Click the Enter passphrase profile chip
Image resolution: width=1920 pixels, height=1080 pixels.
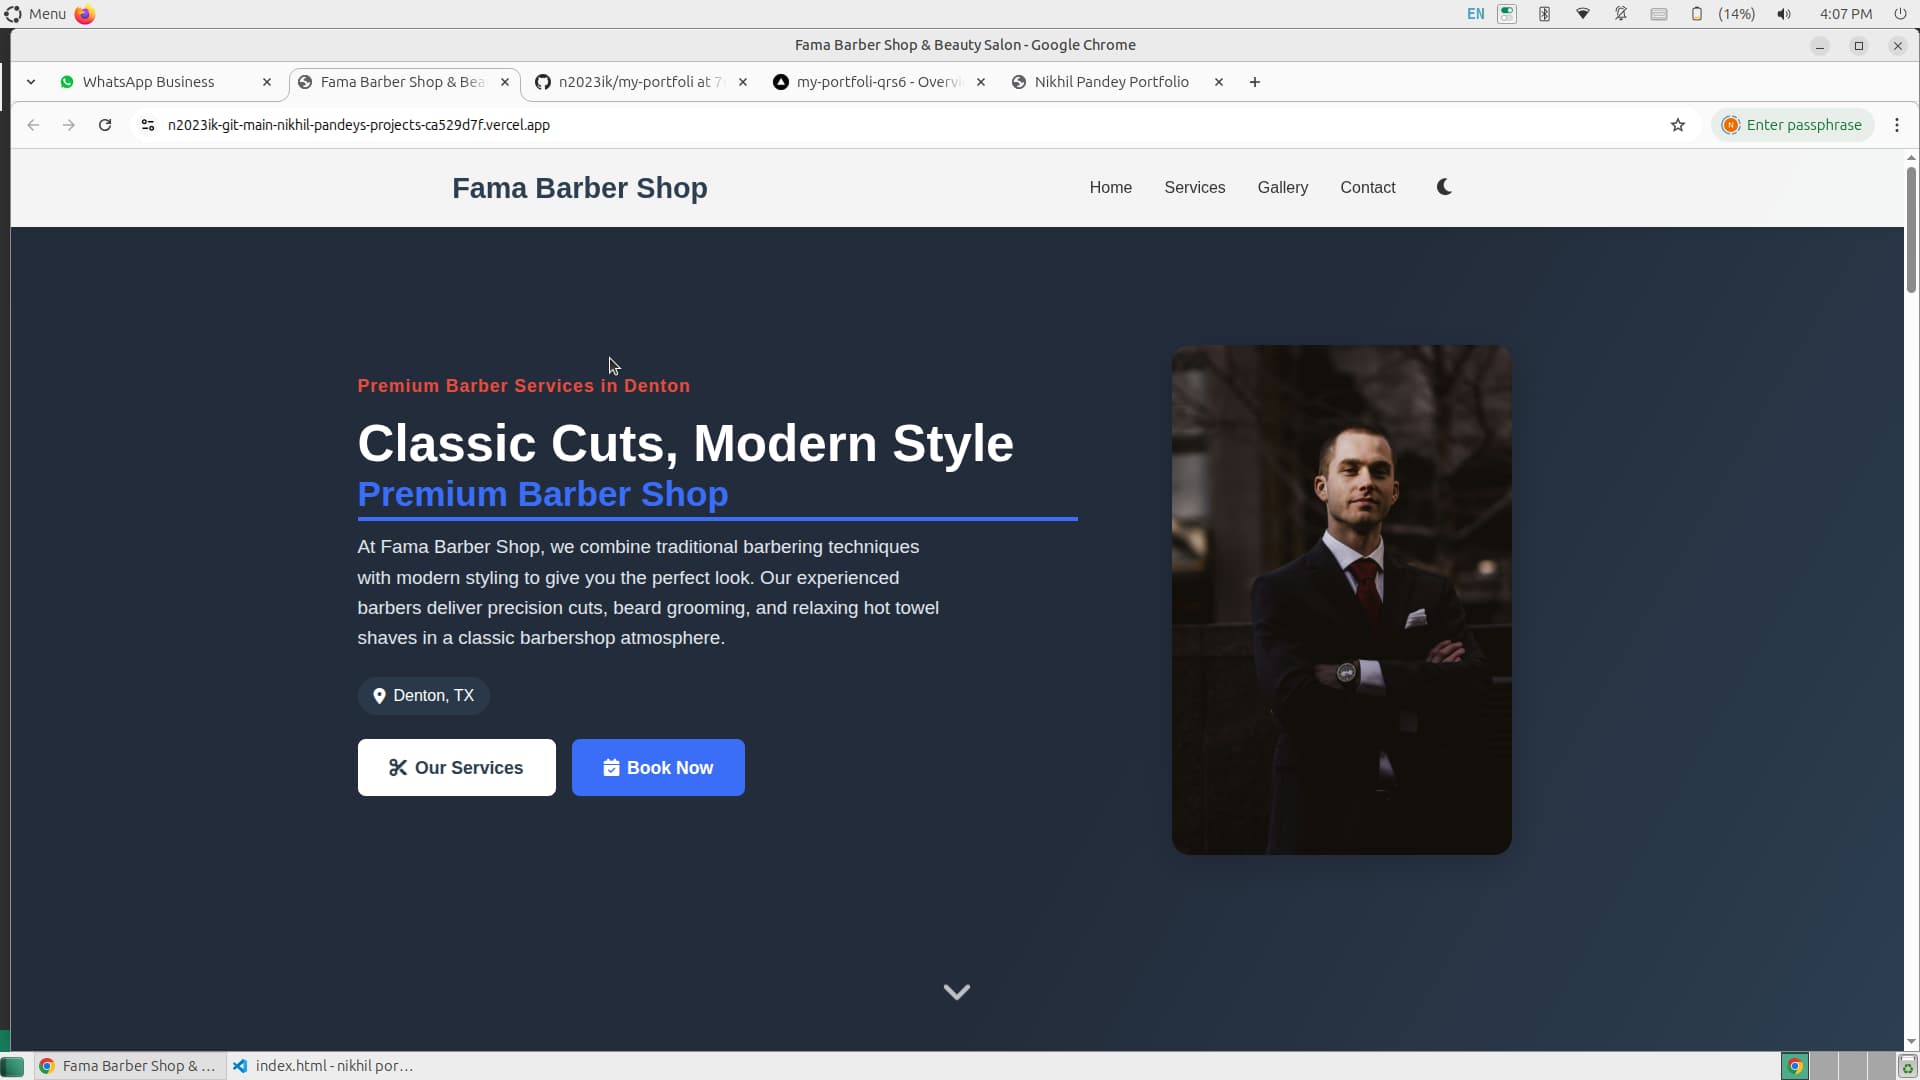pyautogui.click(x=1792, y=125)
